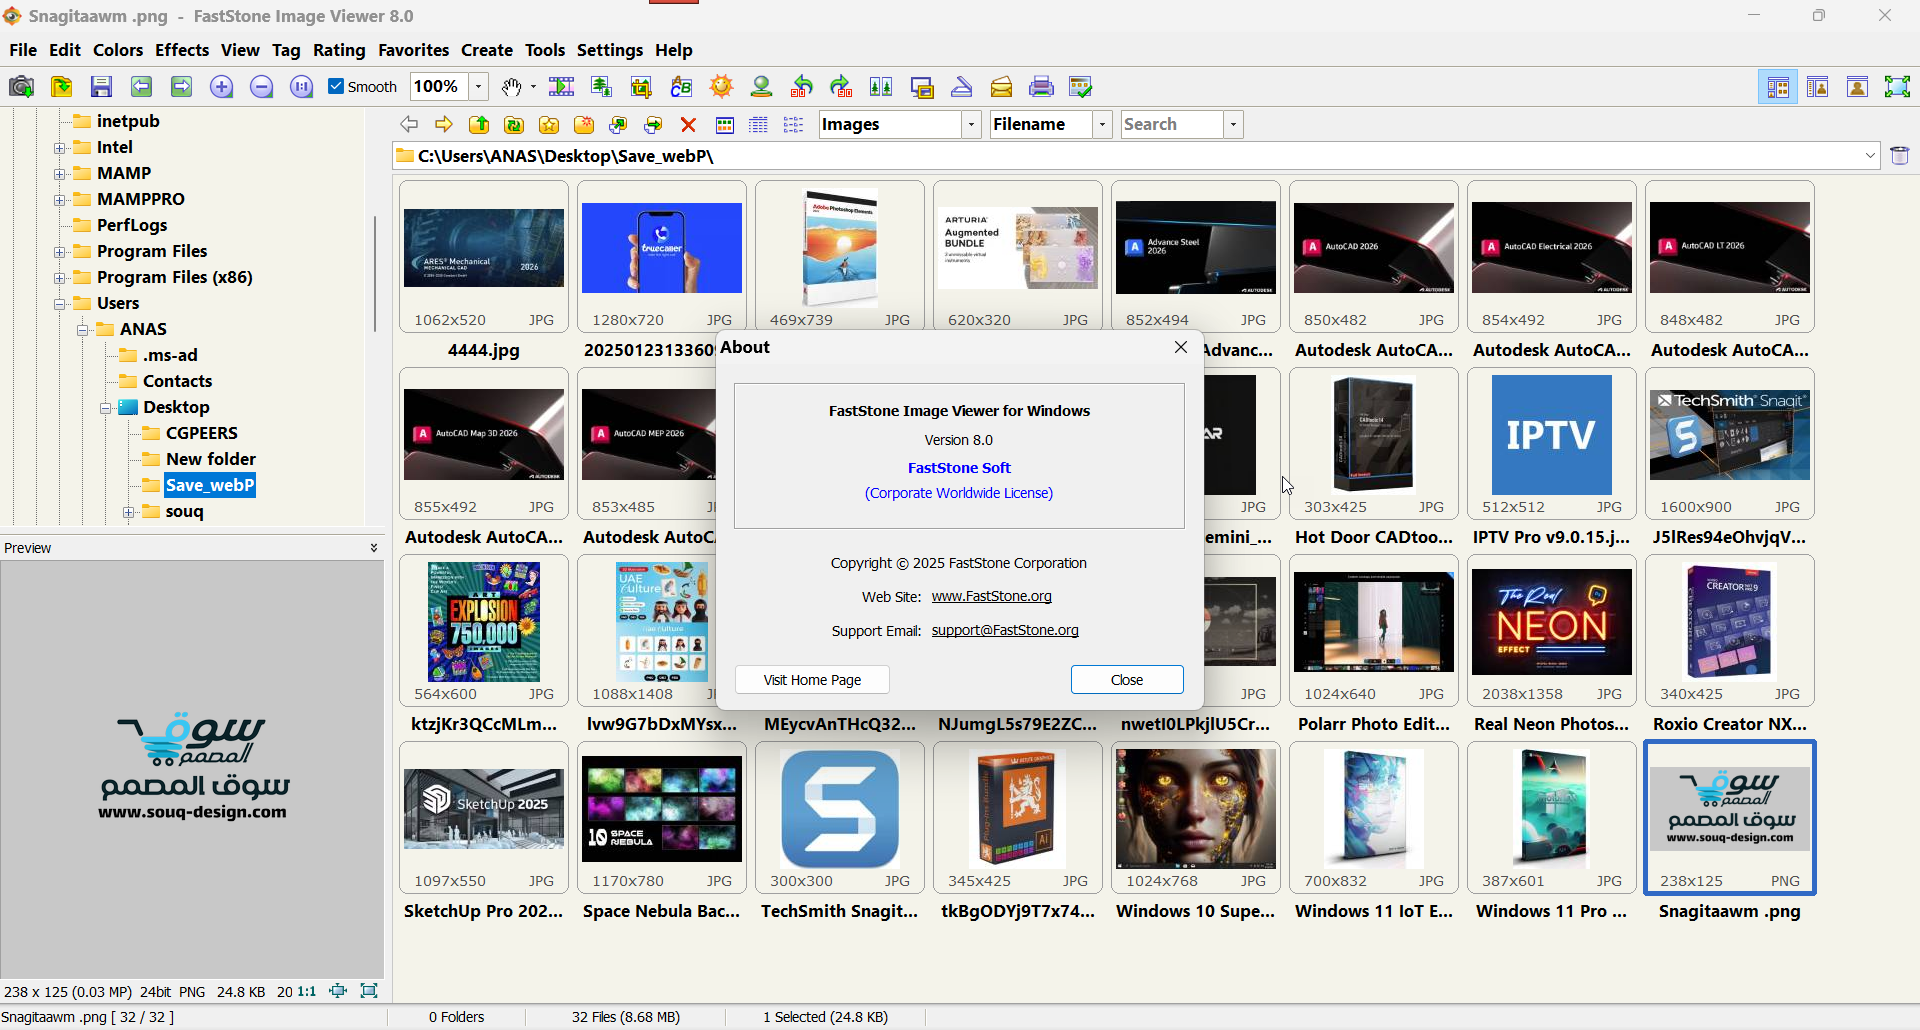
Task: Select the IPTV Pro thumbnail
Action: (1551, 445)
